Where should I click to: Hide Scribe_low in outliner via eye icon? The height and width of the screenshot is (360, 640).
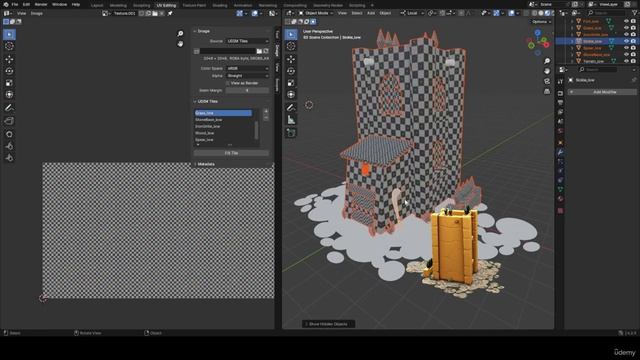click(626, 41)
